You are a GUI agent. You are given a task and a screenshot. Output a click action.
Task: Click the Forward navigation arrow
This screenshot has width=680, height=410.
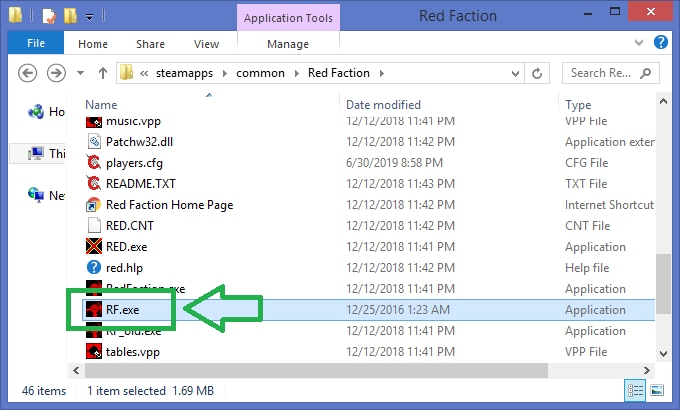(x=56, y=73)
